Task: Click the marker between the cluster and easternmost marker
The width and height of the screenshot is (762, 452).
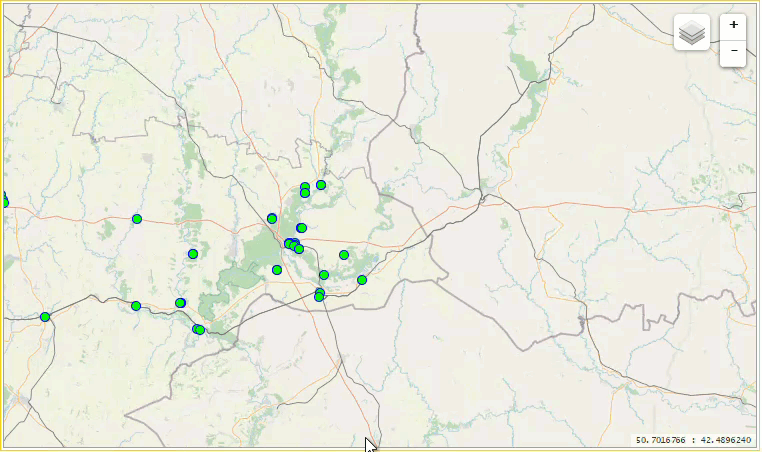Action: 324,275
